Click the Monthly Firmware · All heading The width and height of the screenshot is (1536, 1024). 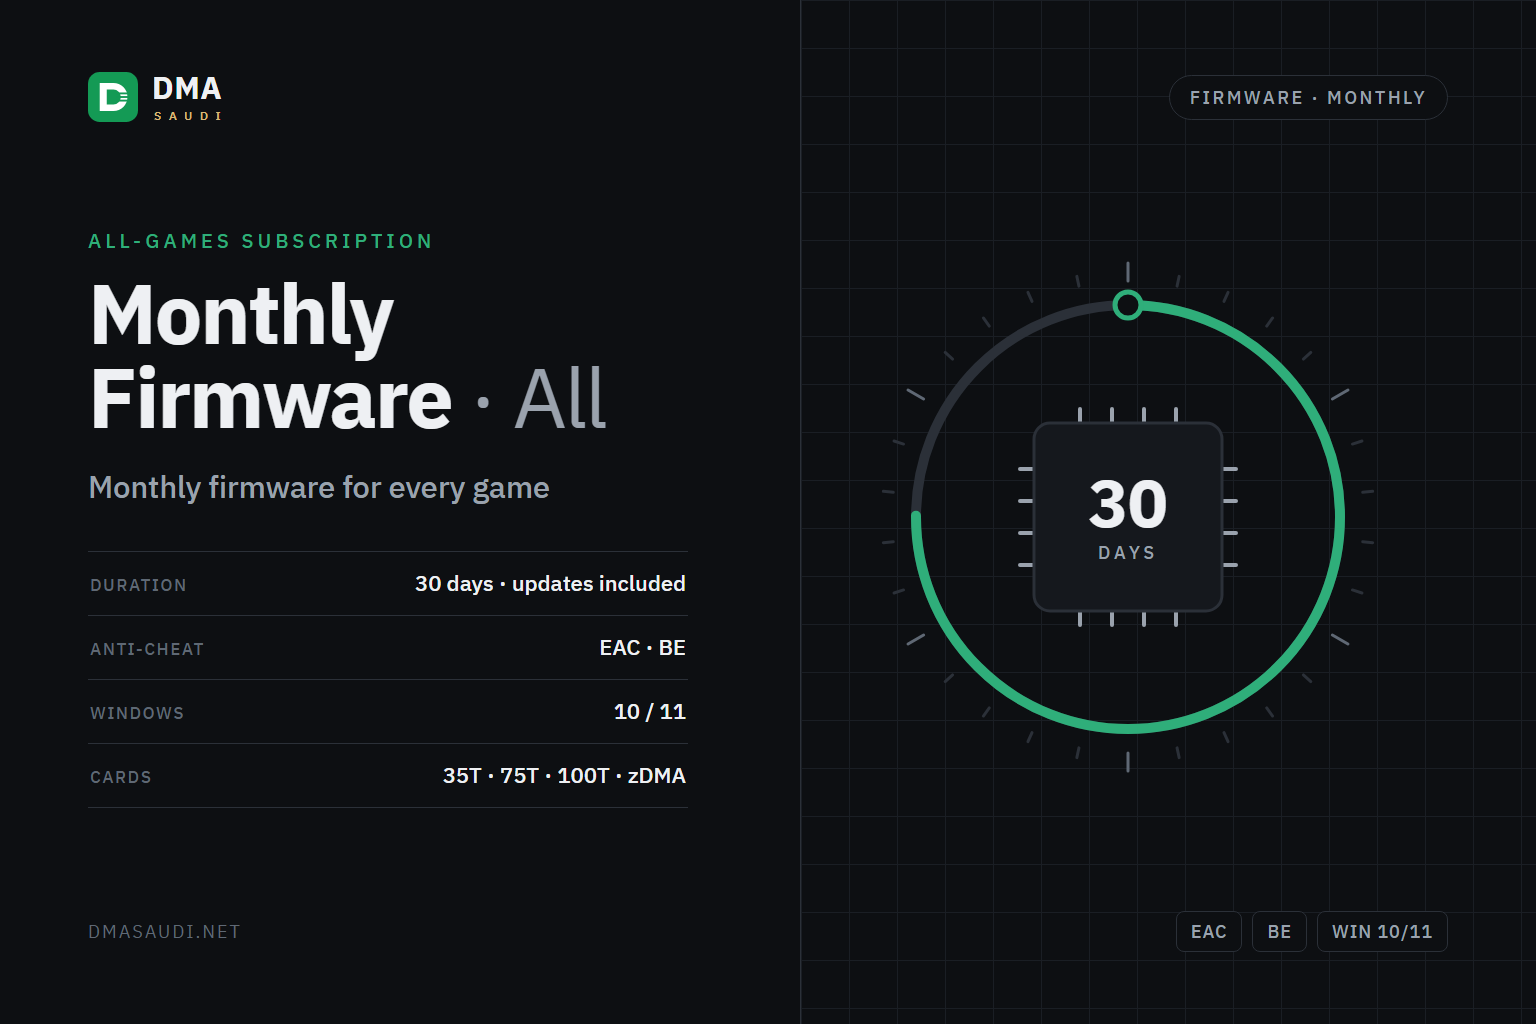pyautogui.click(x=349, y=356)
